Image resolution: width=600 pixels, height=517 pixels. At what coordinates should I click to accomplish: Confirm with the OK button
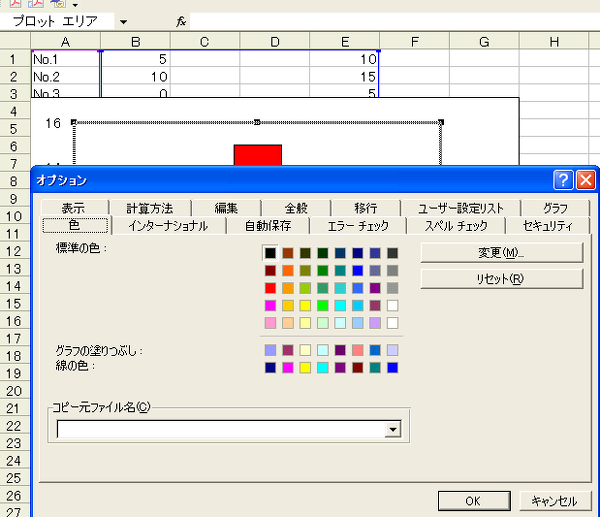(474, 501)
